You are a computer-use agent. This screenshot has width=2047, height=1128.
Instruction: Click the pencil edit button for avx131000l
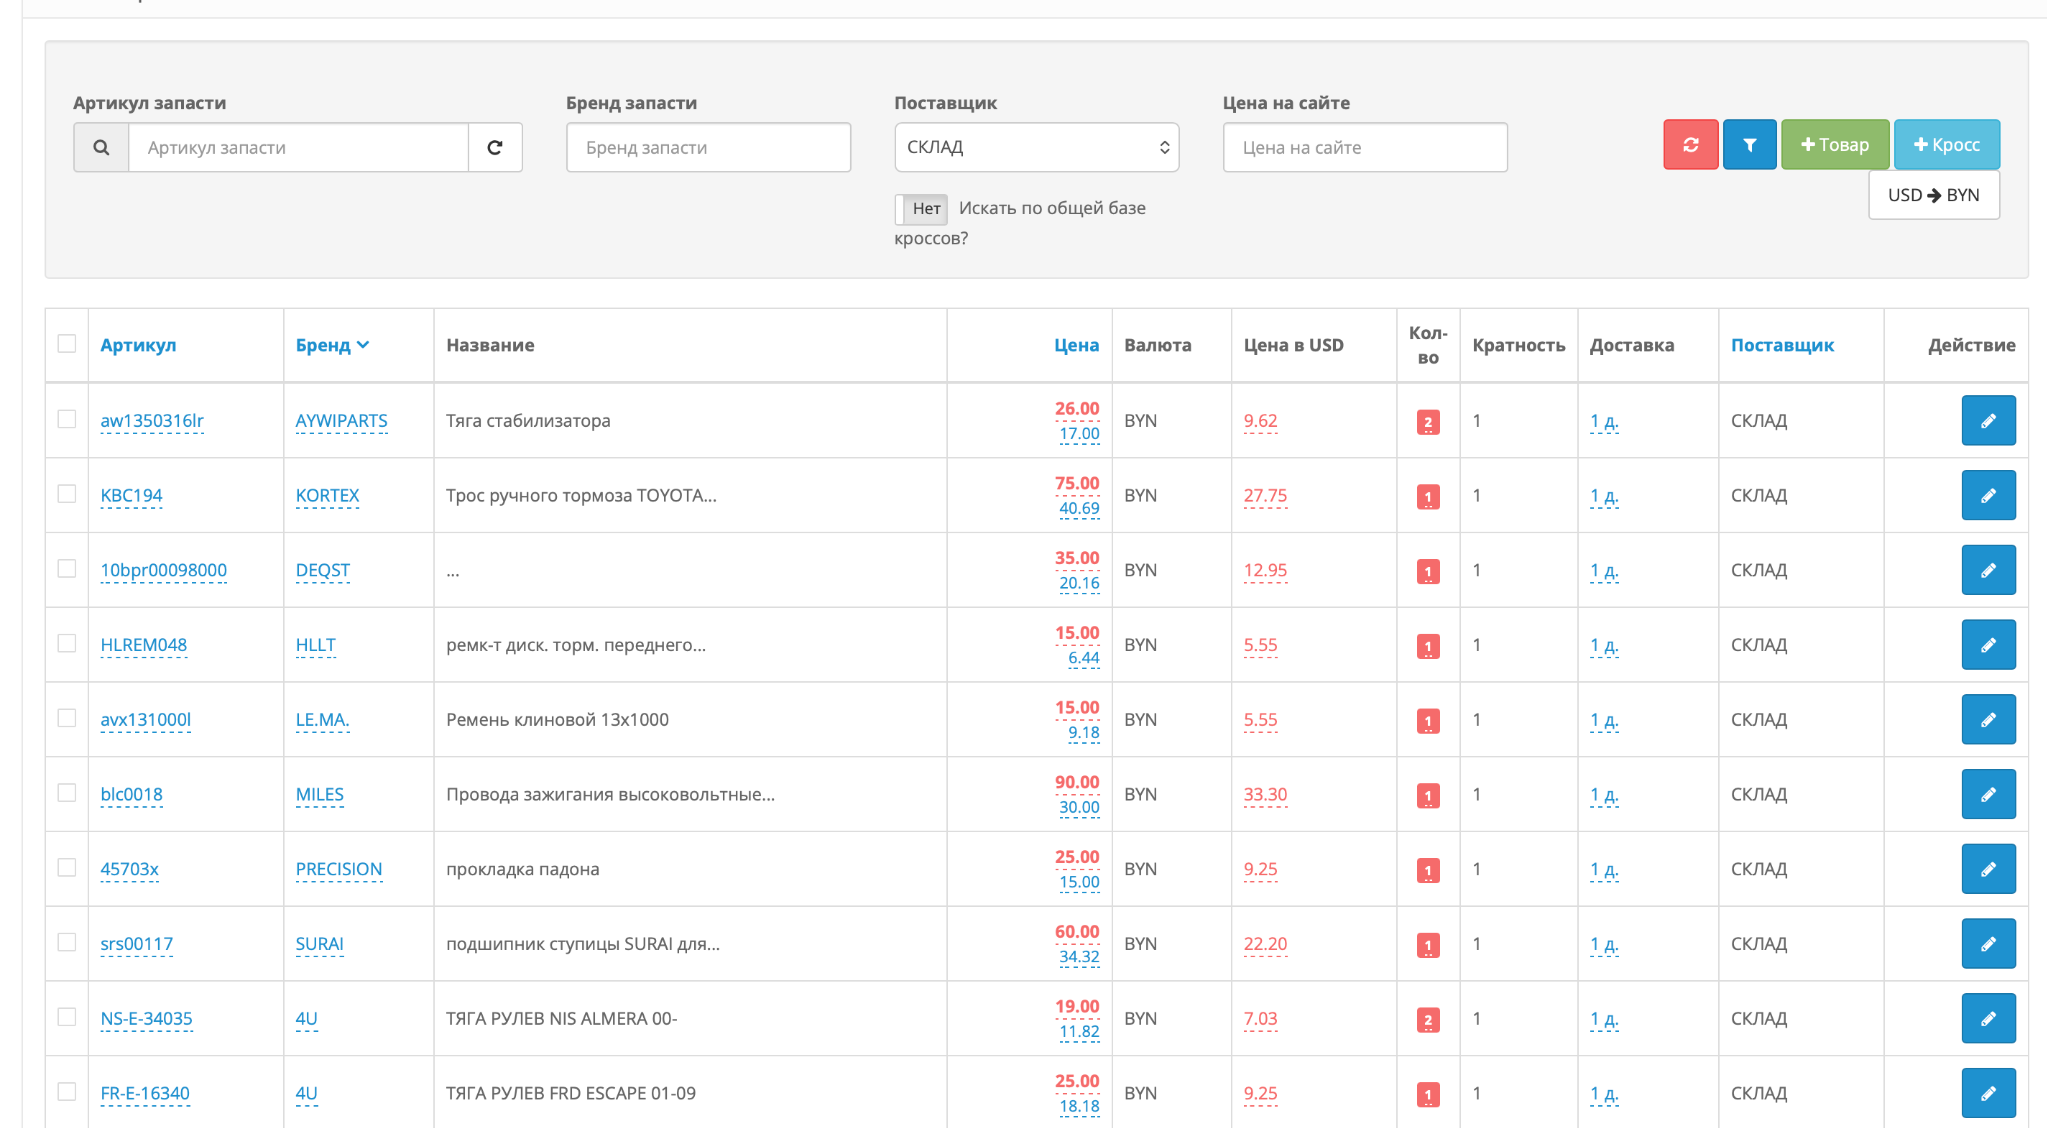coord(1988,719)
